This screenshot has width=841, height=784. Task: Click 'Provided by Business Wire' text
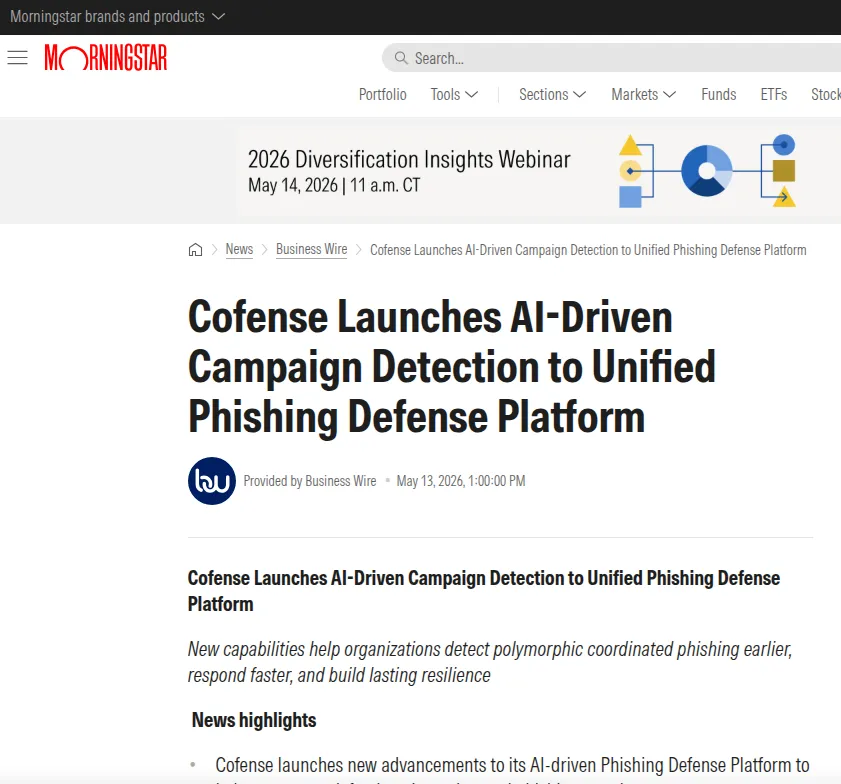point(310,481)
